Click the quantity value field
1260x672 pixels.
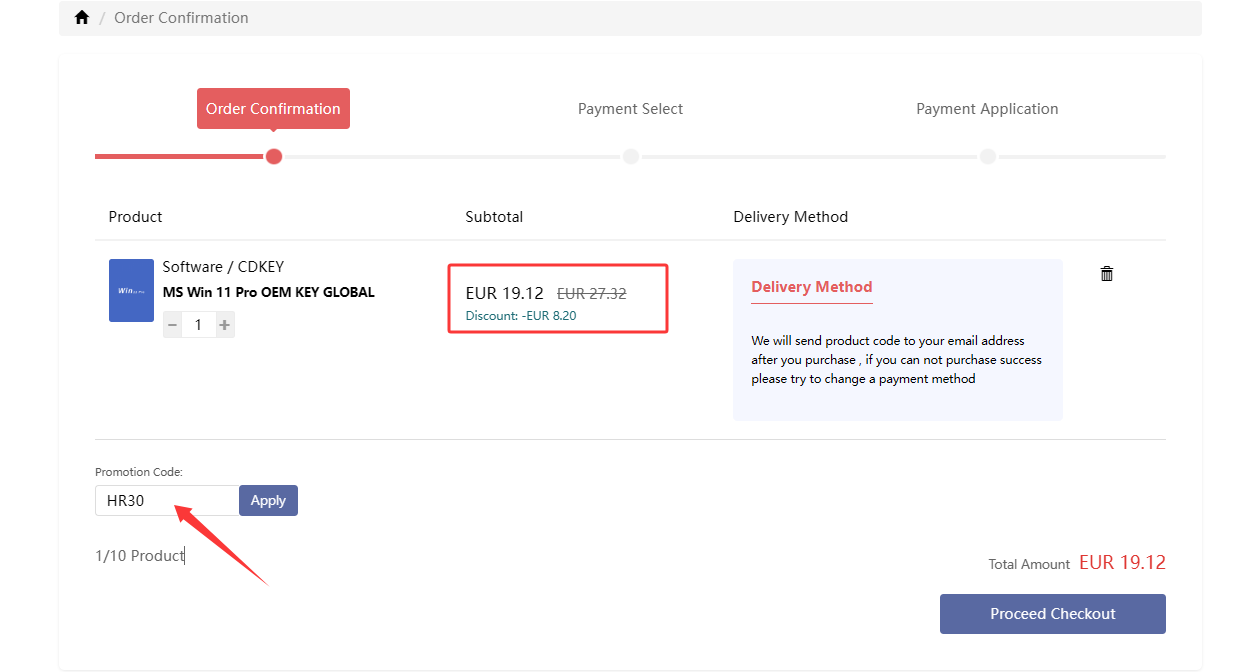coord(198,325)
